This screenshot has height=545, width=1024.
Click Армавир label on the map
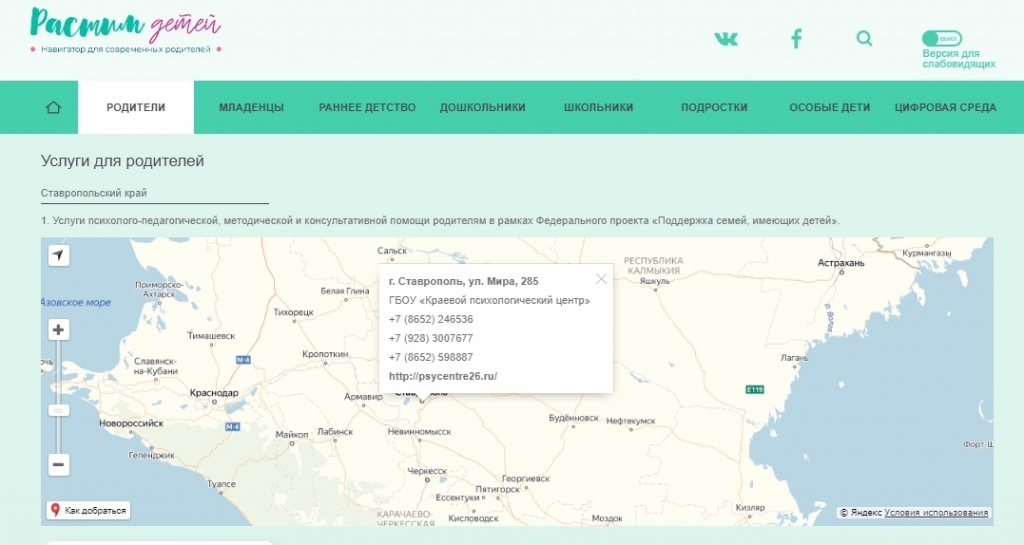[x=363, y=397]
